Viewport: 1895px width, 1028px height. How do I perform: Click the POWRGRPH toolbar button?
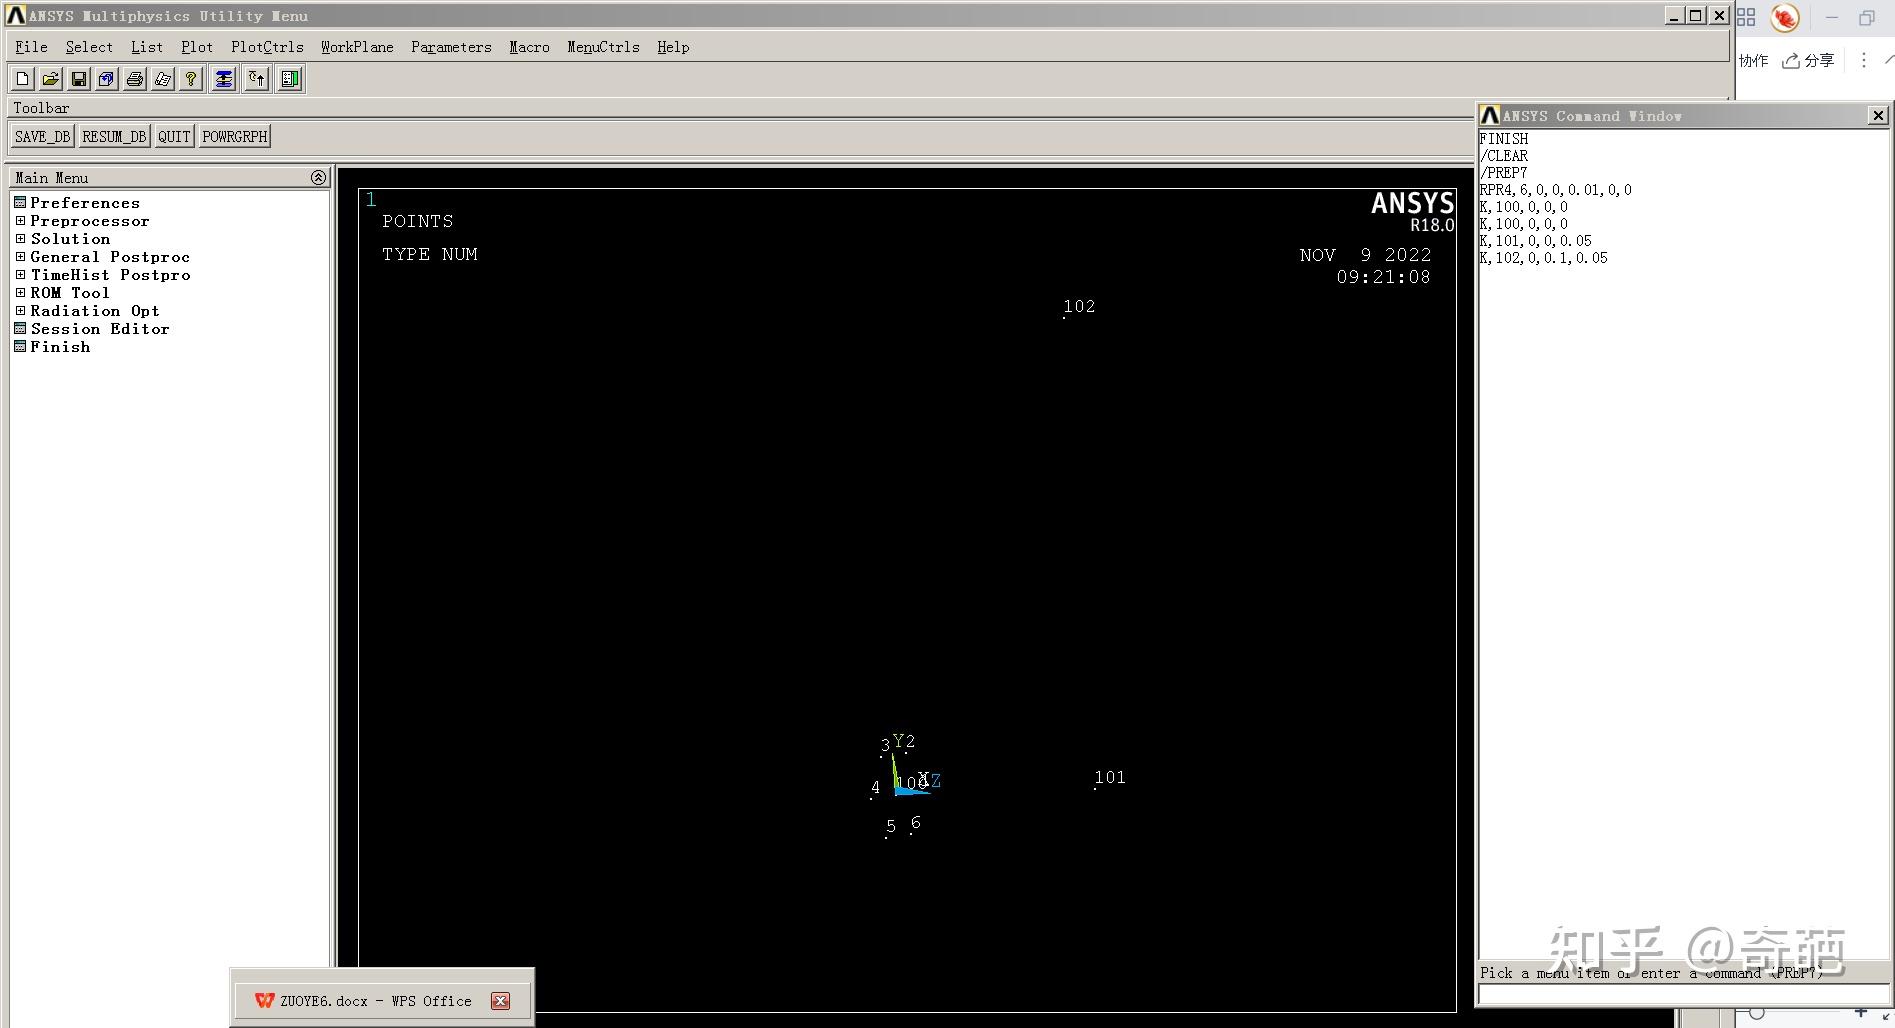[x=235, y=137]
